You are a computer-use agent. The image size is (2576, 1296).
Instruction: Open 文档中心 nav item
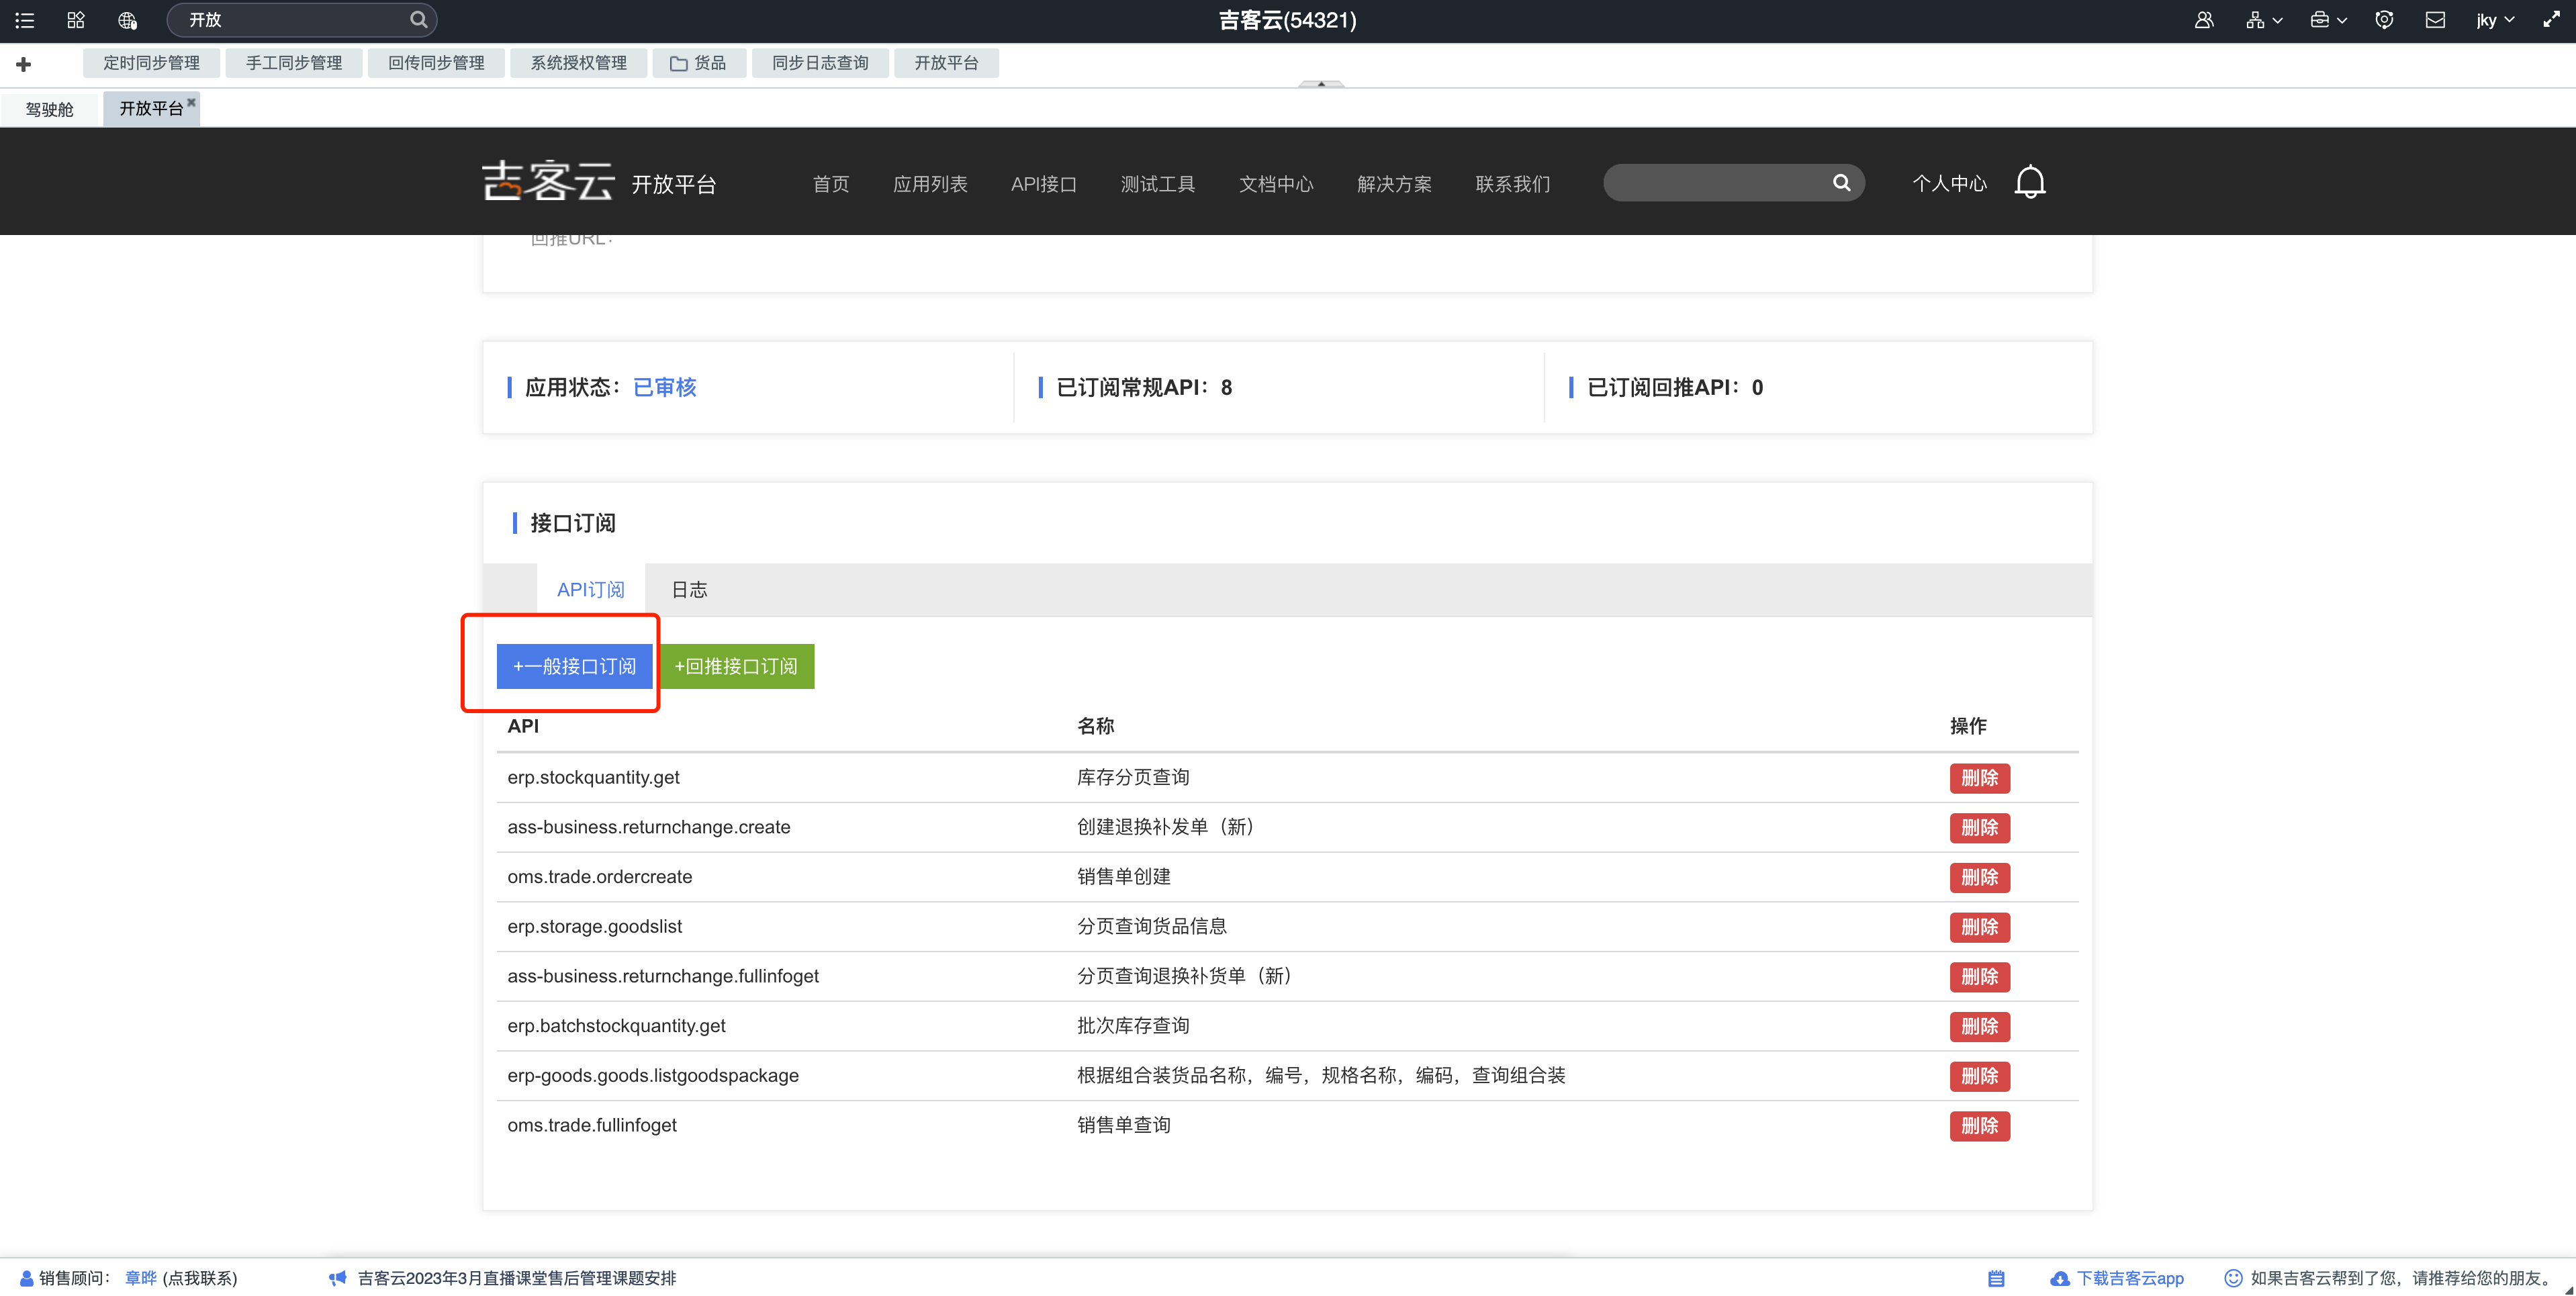pos(1276,184)
